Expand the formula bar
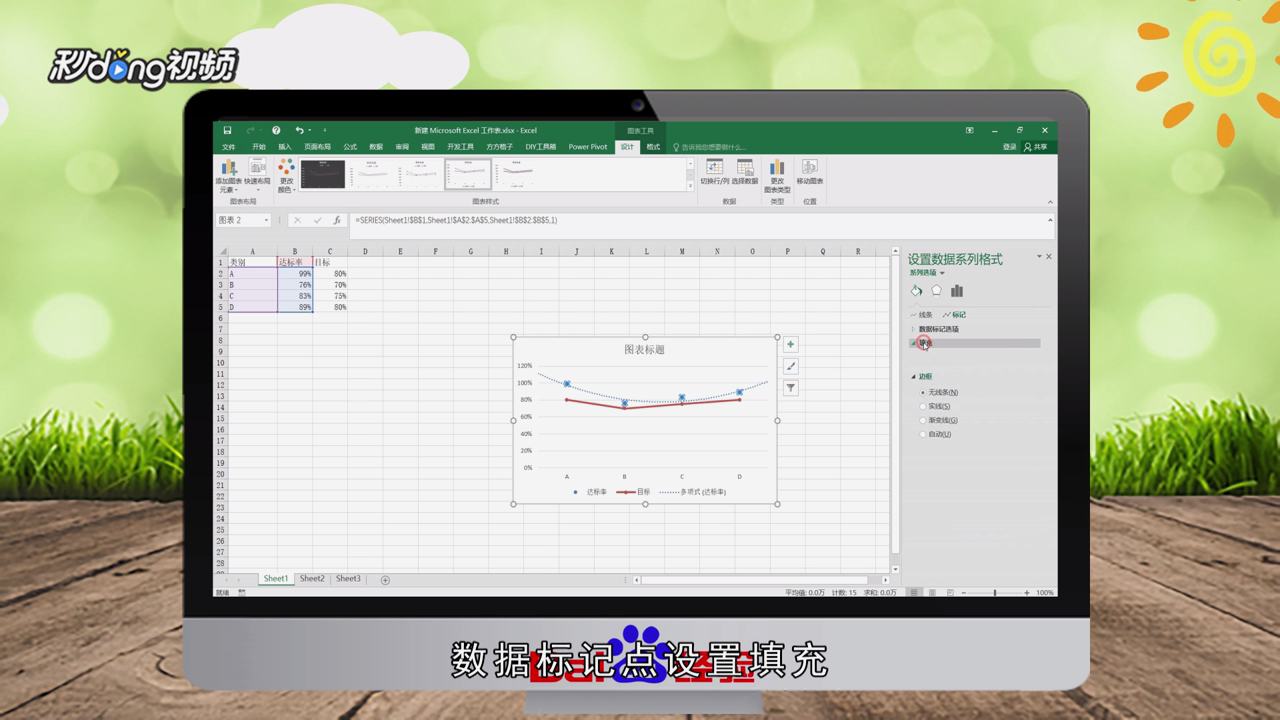The width and height of the screenshot is (1280, 720). [1050, 220]
